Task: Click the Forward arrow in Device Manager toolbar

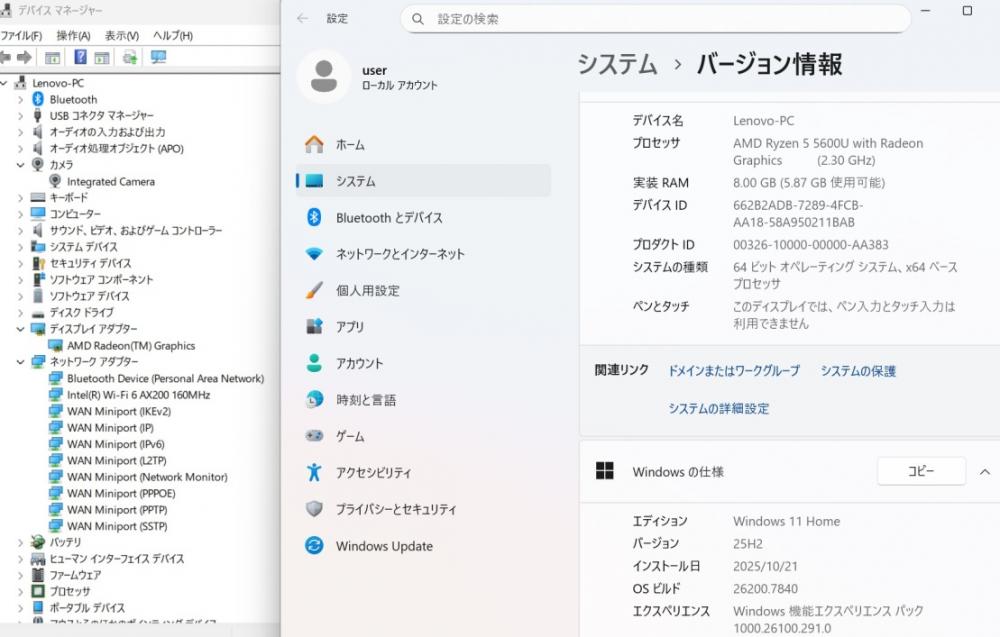Action: 24,57
